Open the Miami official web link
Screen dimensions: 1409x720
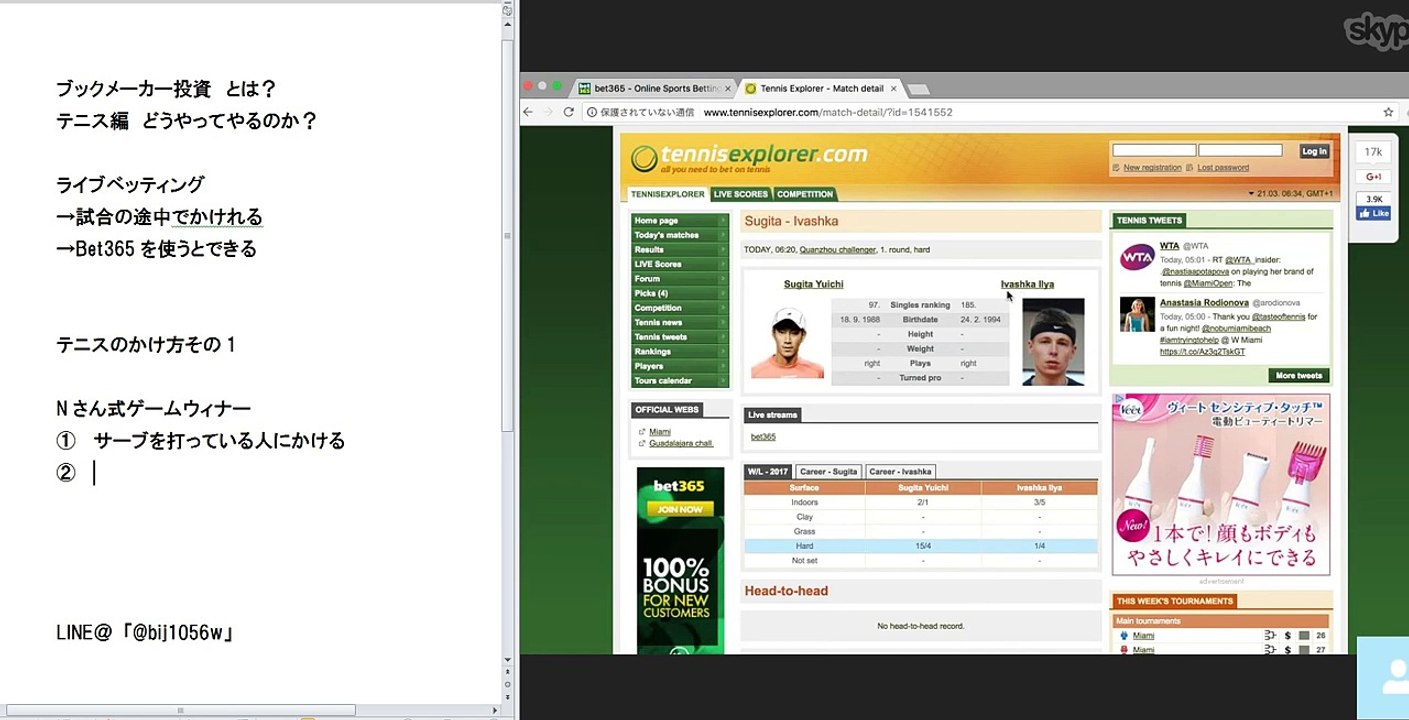click(x=660, y=432)
